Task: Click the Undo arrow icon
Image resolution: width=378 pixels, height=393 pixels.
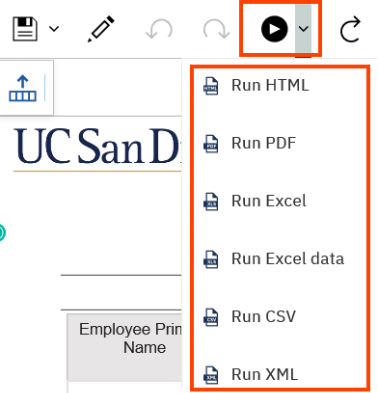Action: (159, 29)
